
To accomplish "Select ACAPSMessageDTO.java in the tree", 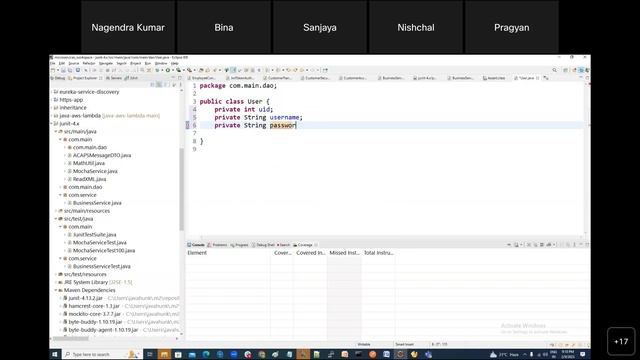I will click(102, 155).
